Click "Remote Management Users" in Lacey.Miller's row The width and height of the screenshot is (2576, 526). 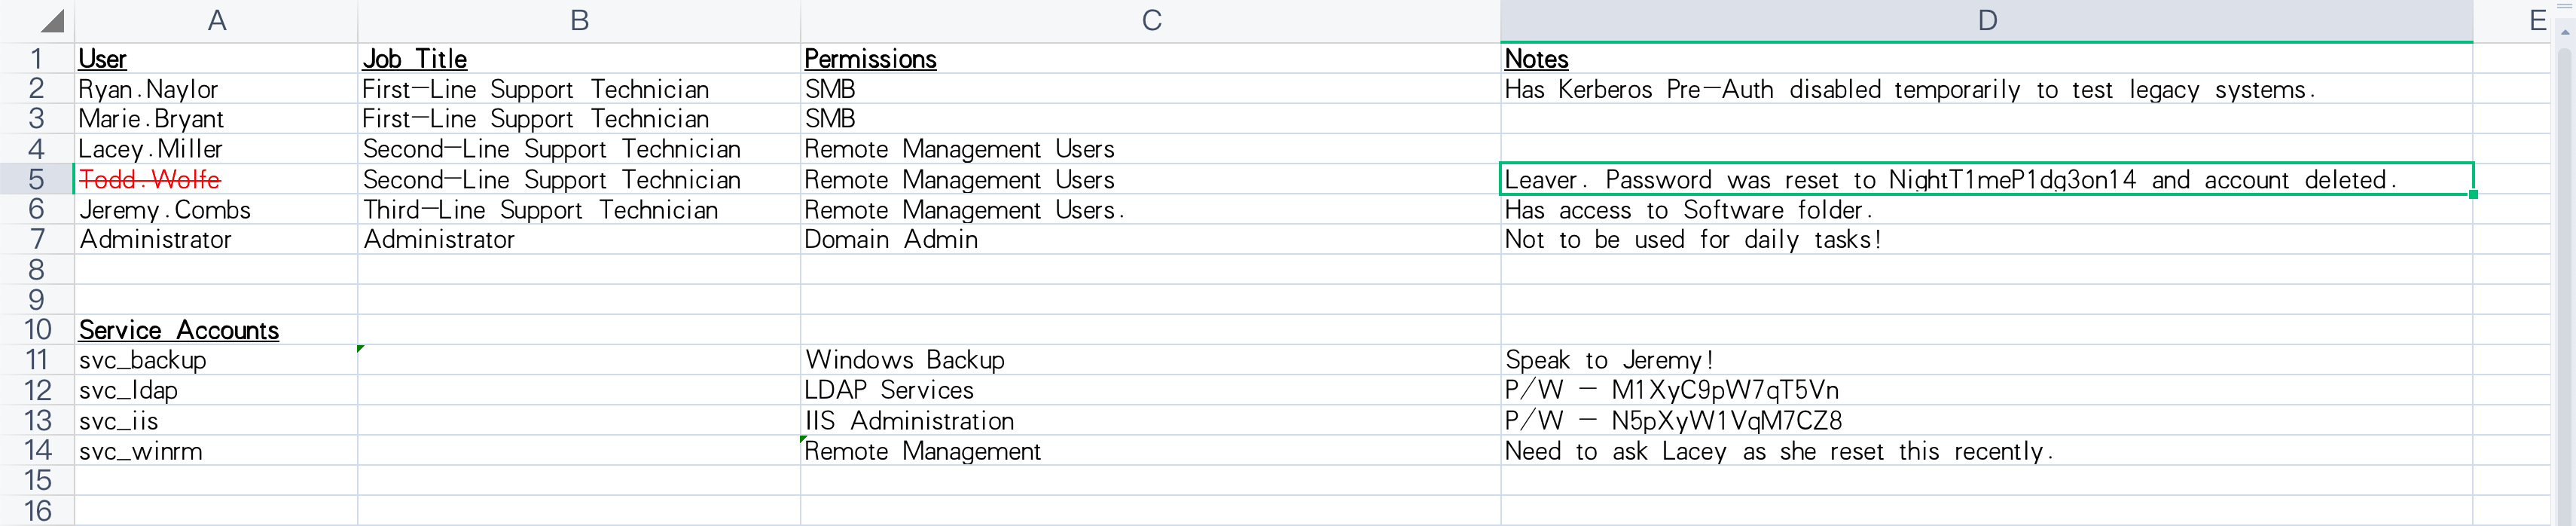(x=1151, y=149)
